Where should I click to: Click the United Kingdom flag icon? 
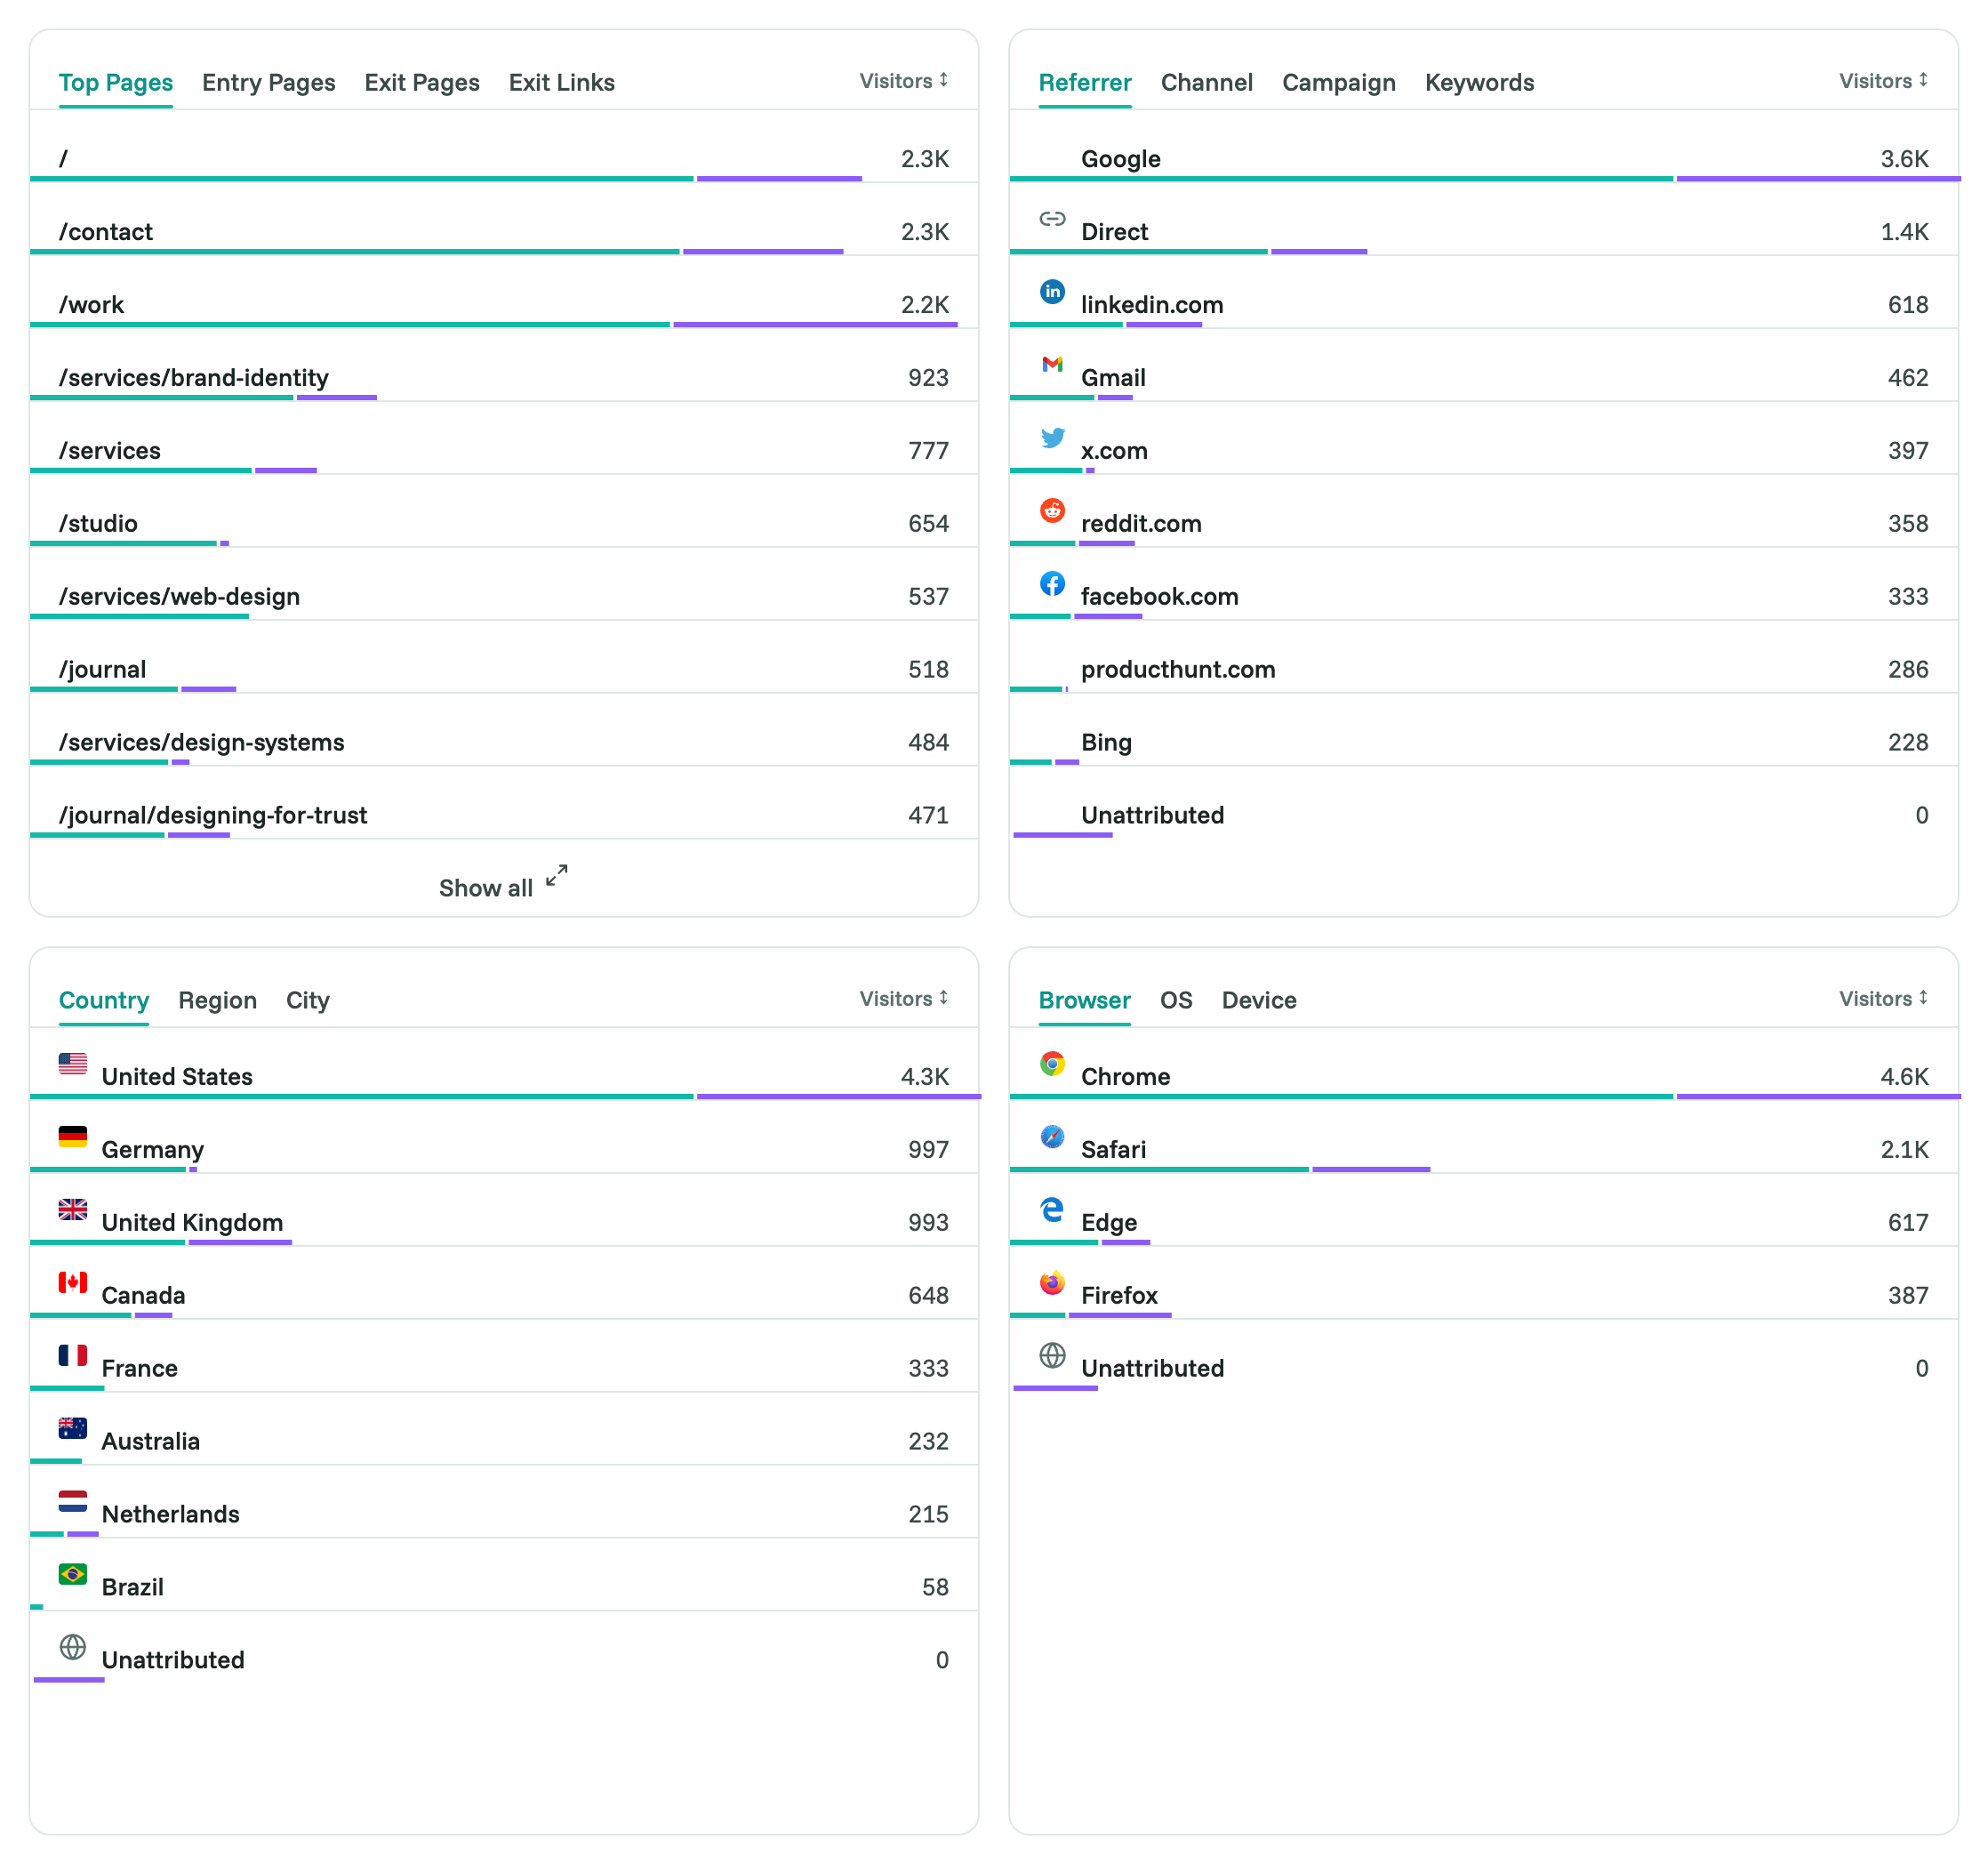73,1210
